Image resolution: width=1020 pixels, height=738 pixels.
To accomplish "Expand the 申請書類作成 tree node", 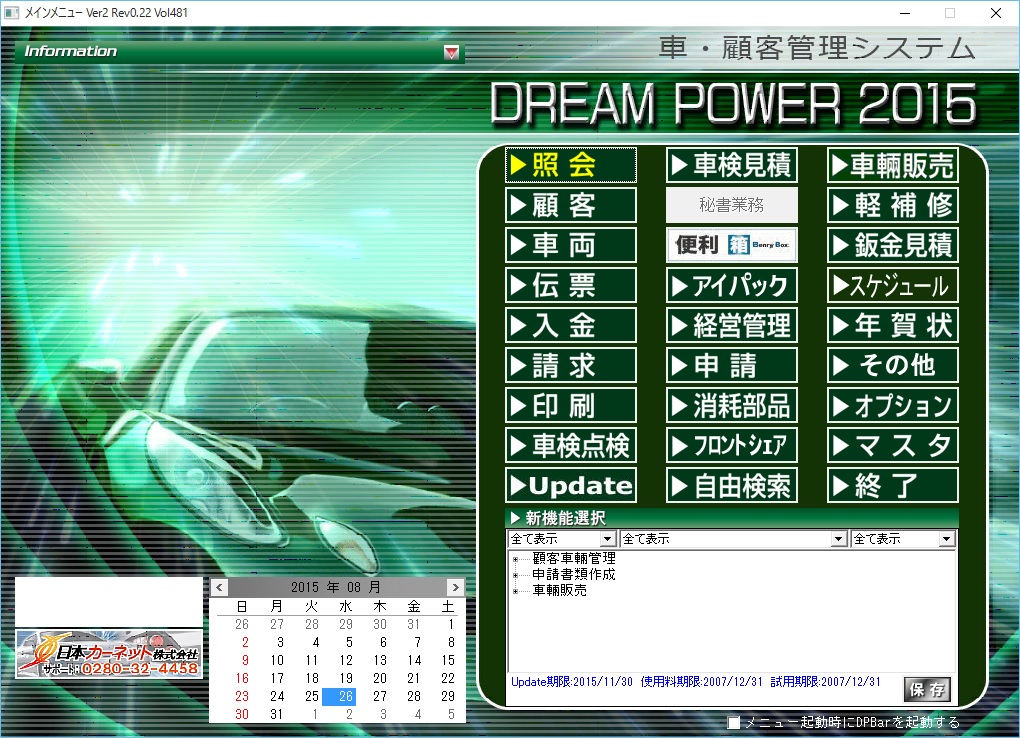I will [x=515, y=575].
